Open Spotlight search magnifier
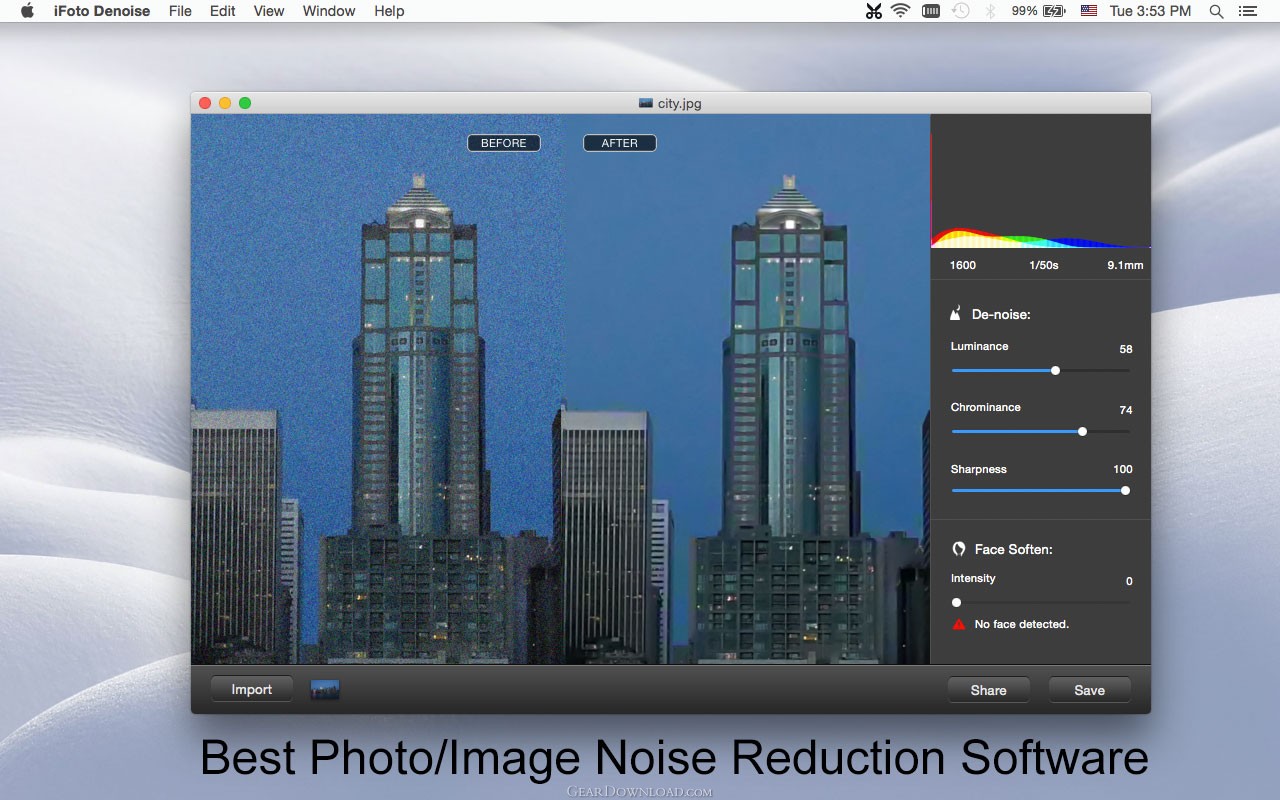 tap(1216, 11)
